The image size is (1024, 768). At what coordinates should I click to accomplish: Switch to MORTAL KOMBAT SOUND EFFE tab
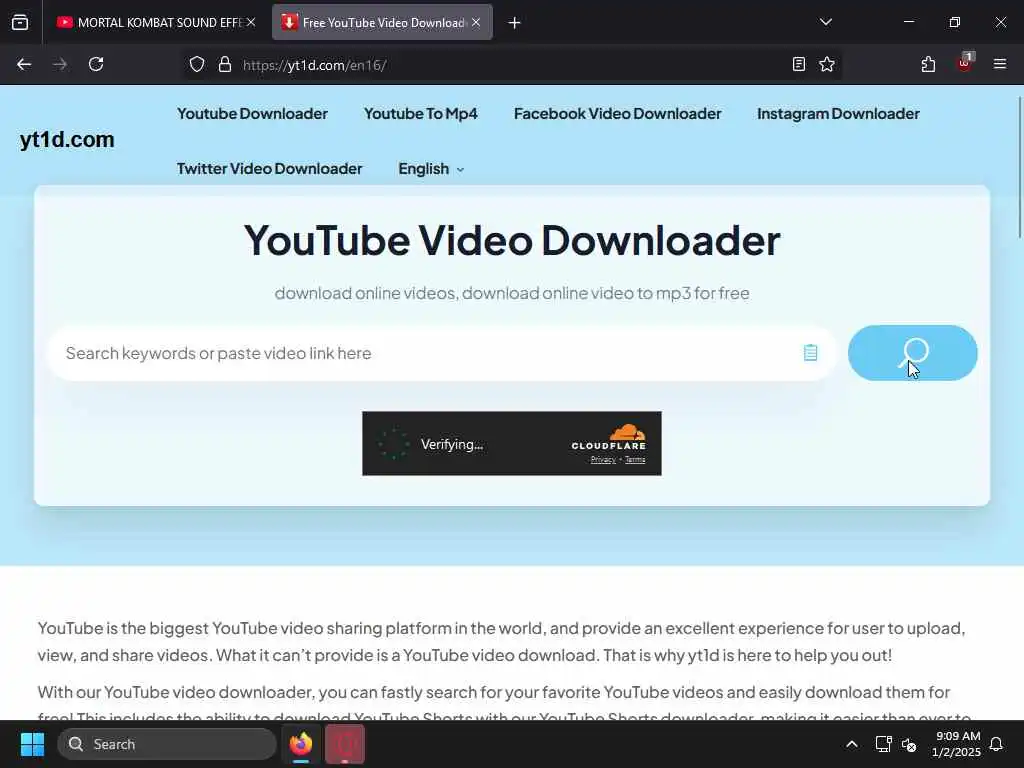[155, 22]
